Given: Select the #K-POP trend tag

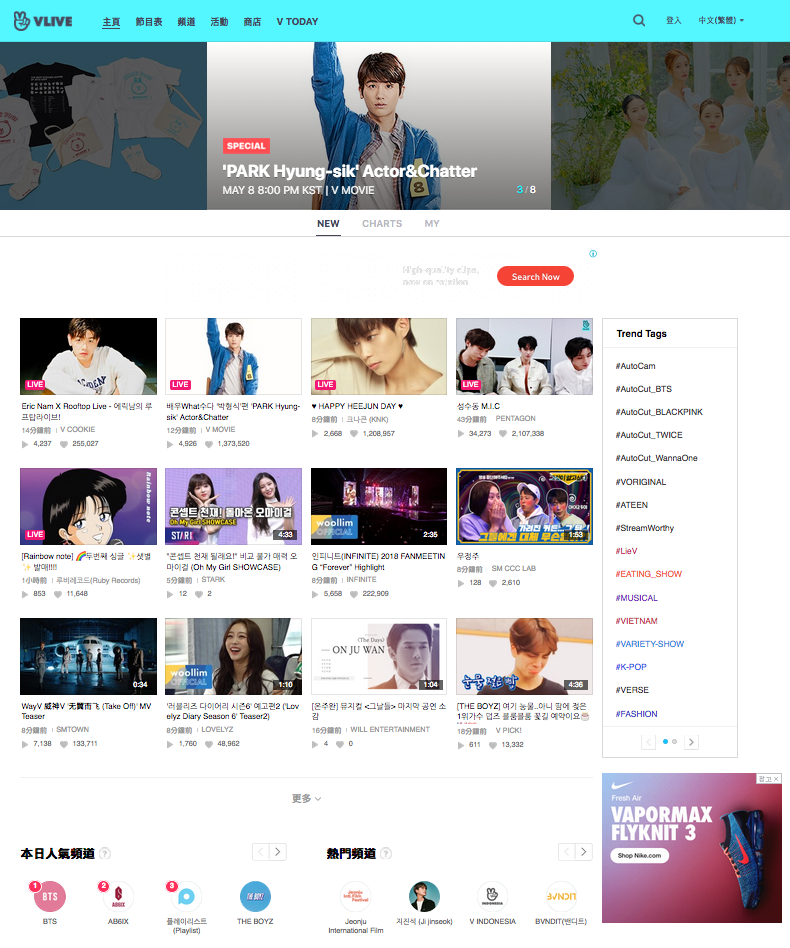Looking at the screenshot, I should (631, 667).
